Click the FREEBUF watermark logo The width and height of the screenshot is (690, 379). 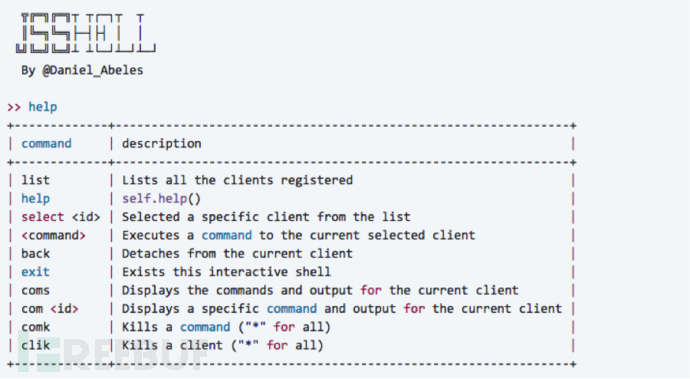(110, 353)
